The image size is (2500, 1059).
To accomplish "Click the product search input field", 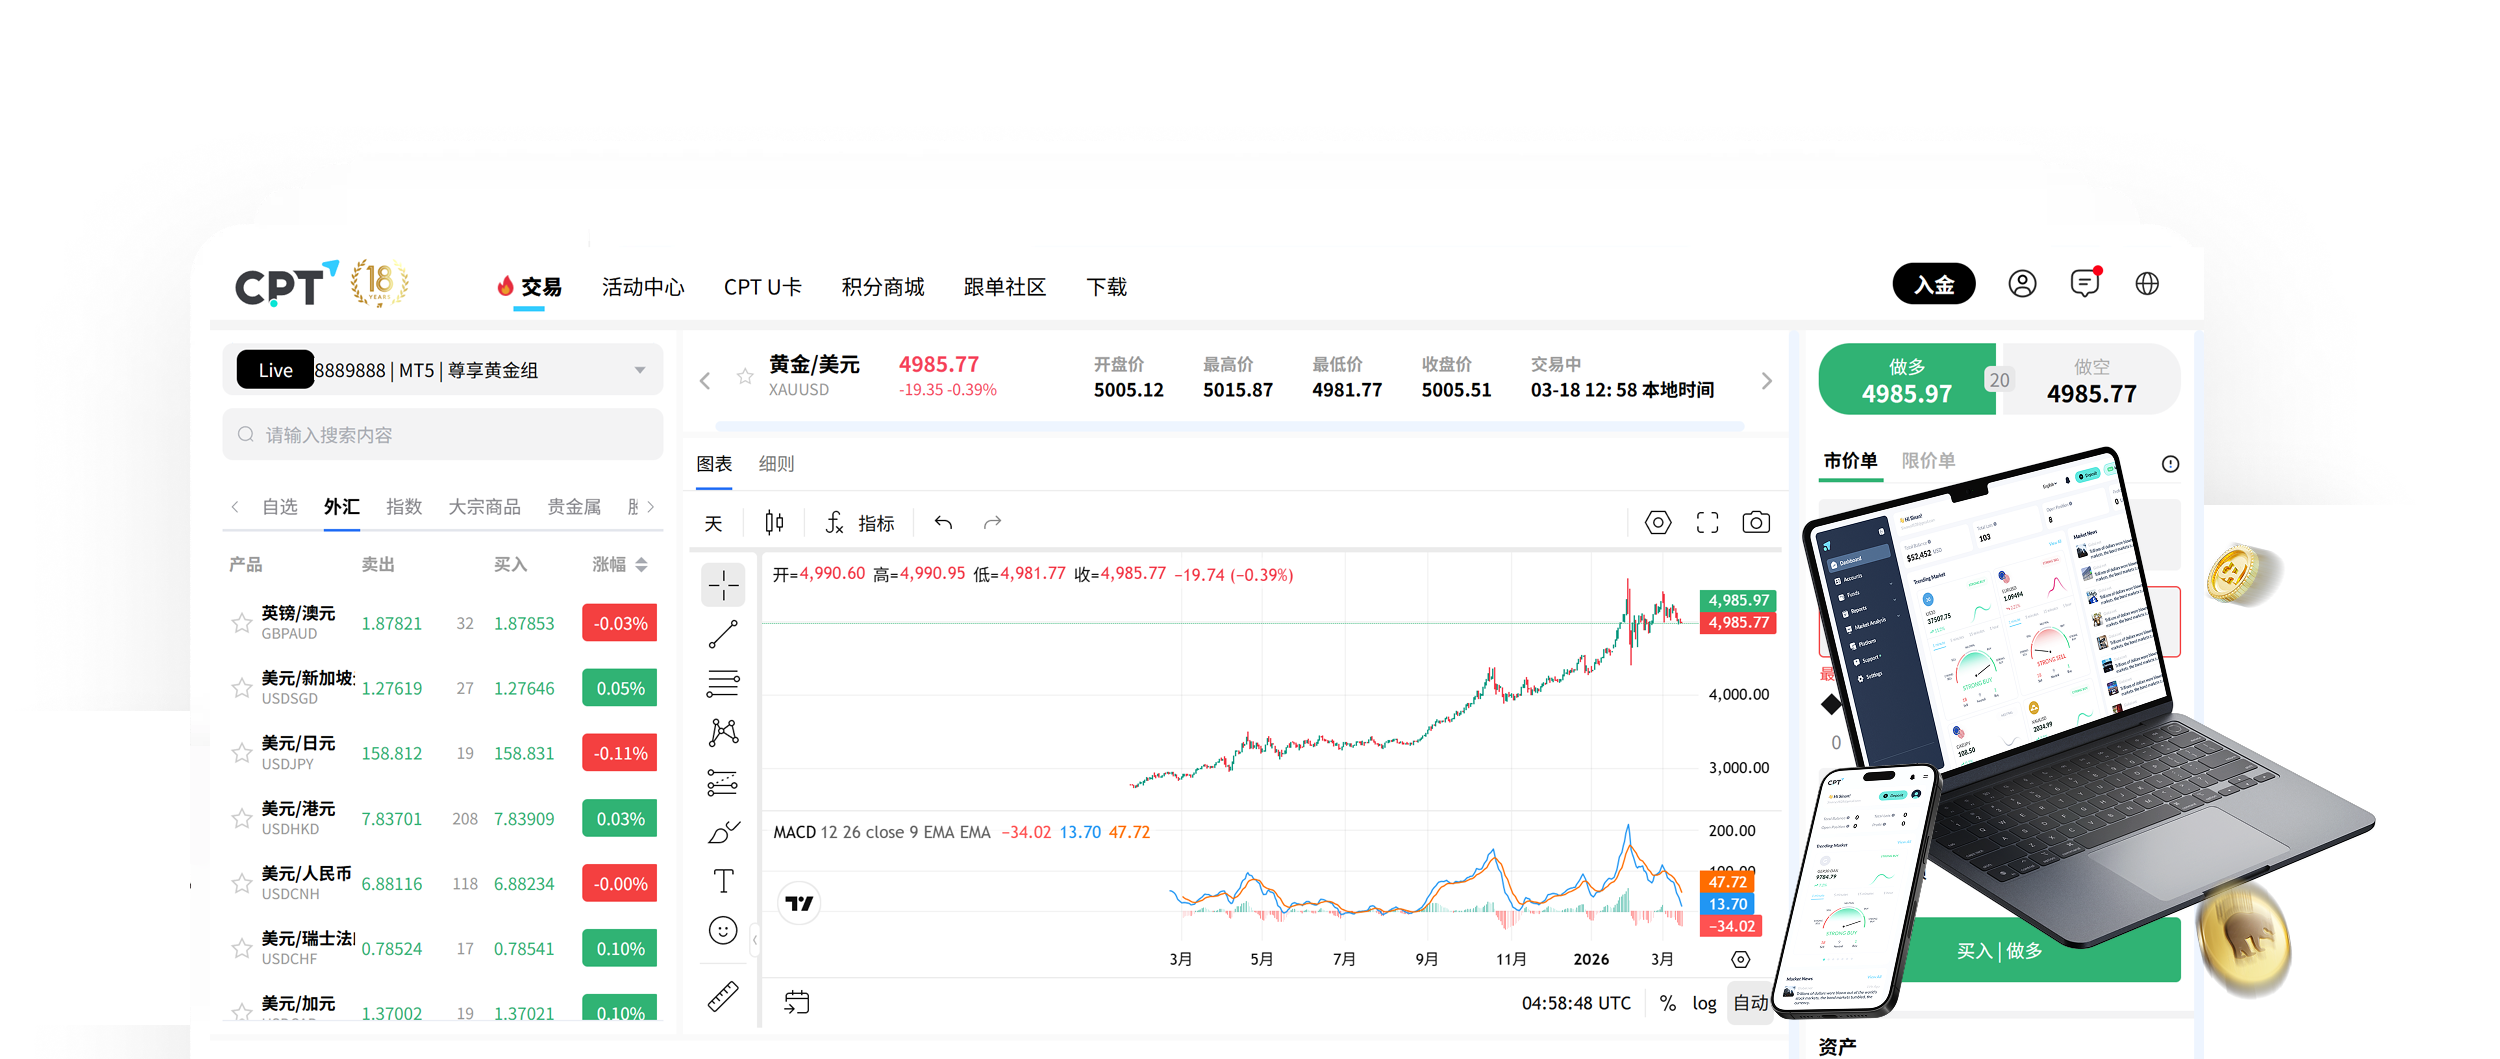I will [442, 435].
